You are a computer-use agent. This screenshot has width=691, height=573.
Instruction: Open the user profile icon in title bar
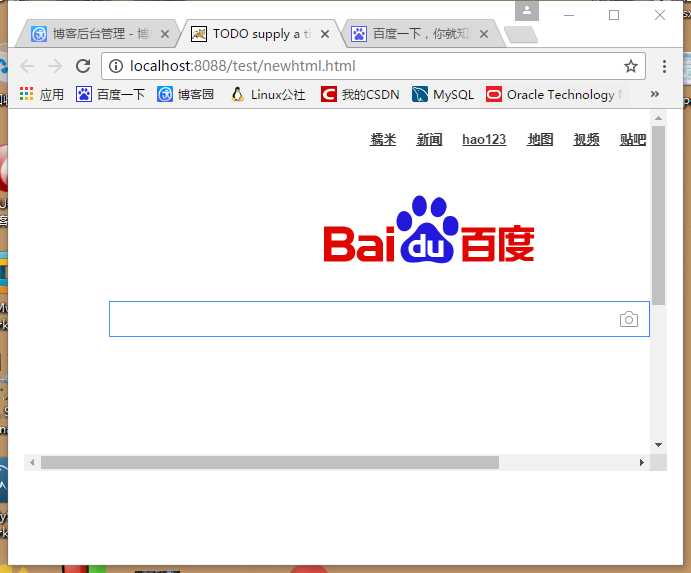[527, 11]
